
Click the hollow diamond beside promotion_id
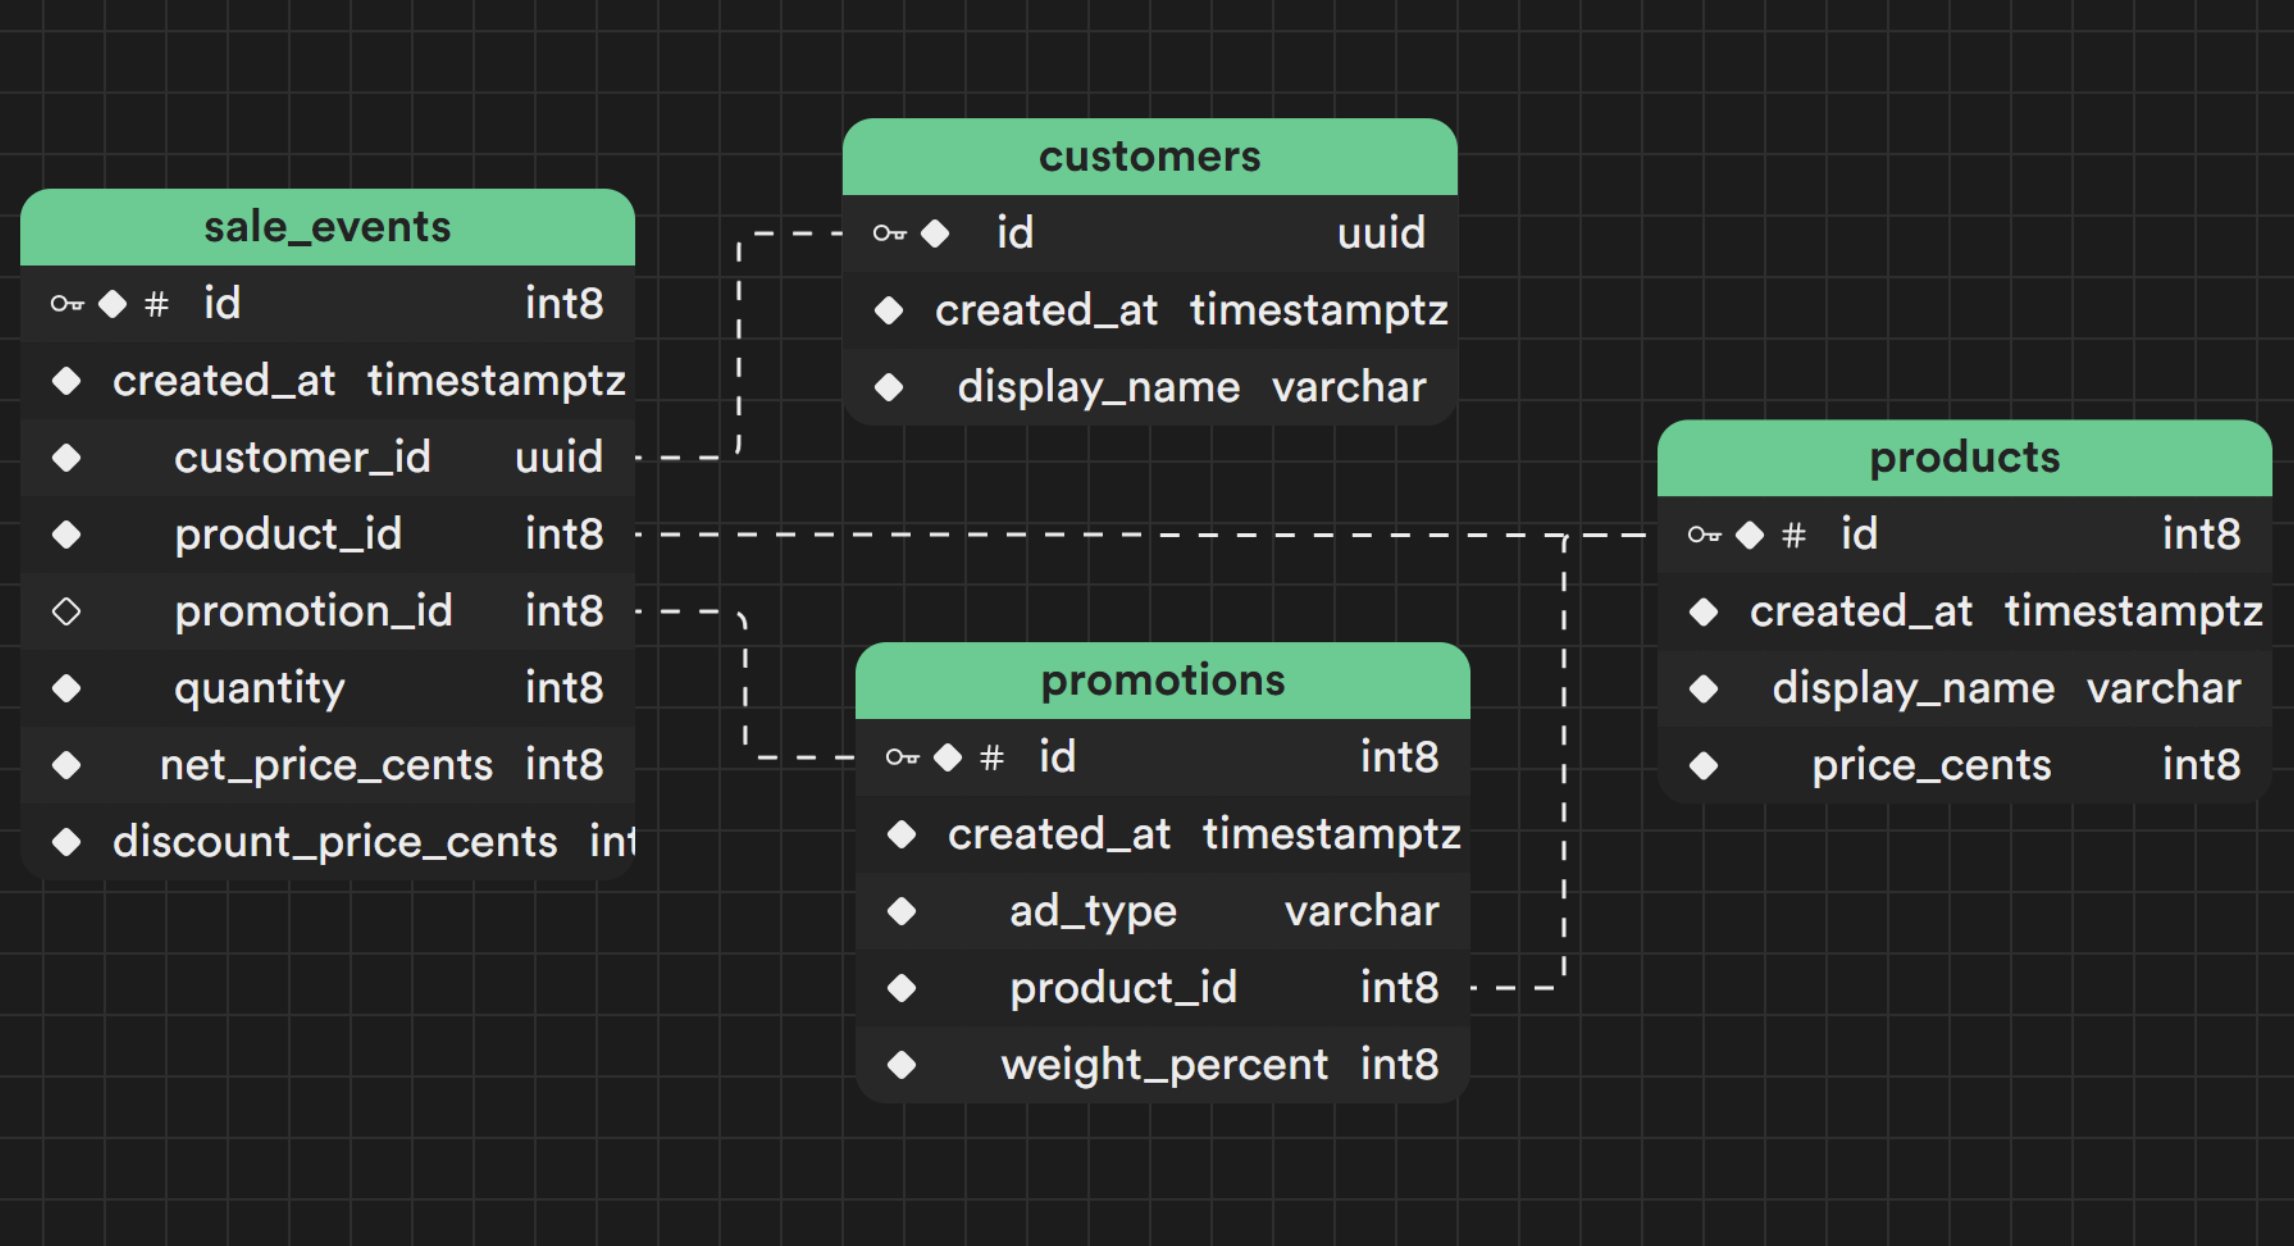coord(67,611)
